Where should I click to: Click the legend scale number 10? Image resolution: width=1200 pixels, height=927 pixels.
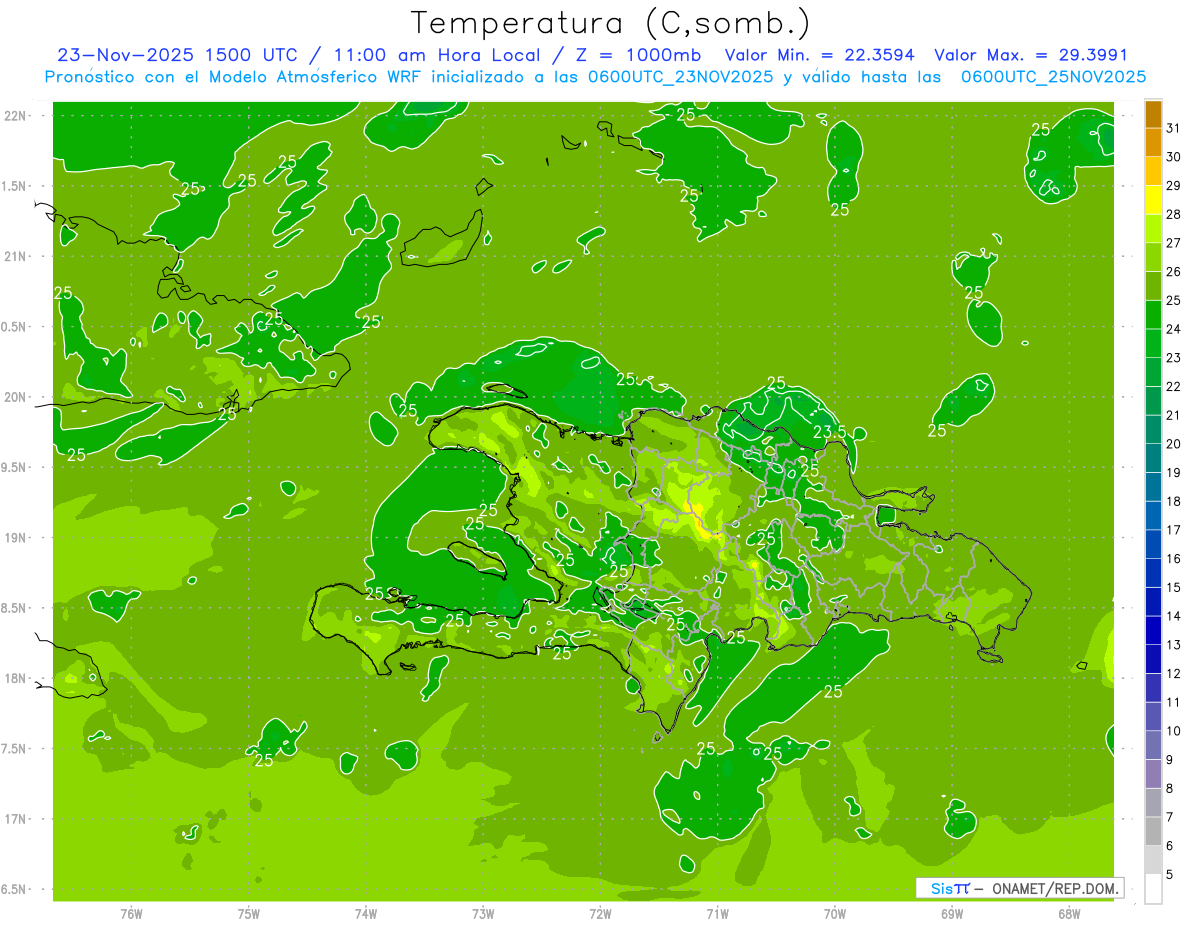(1174, 731)
